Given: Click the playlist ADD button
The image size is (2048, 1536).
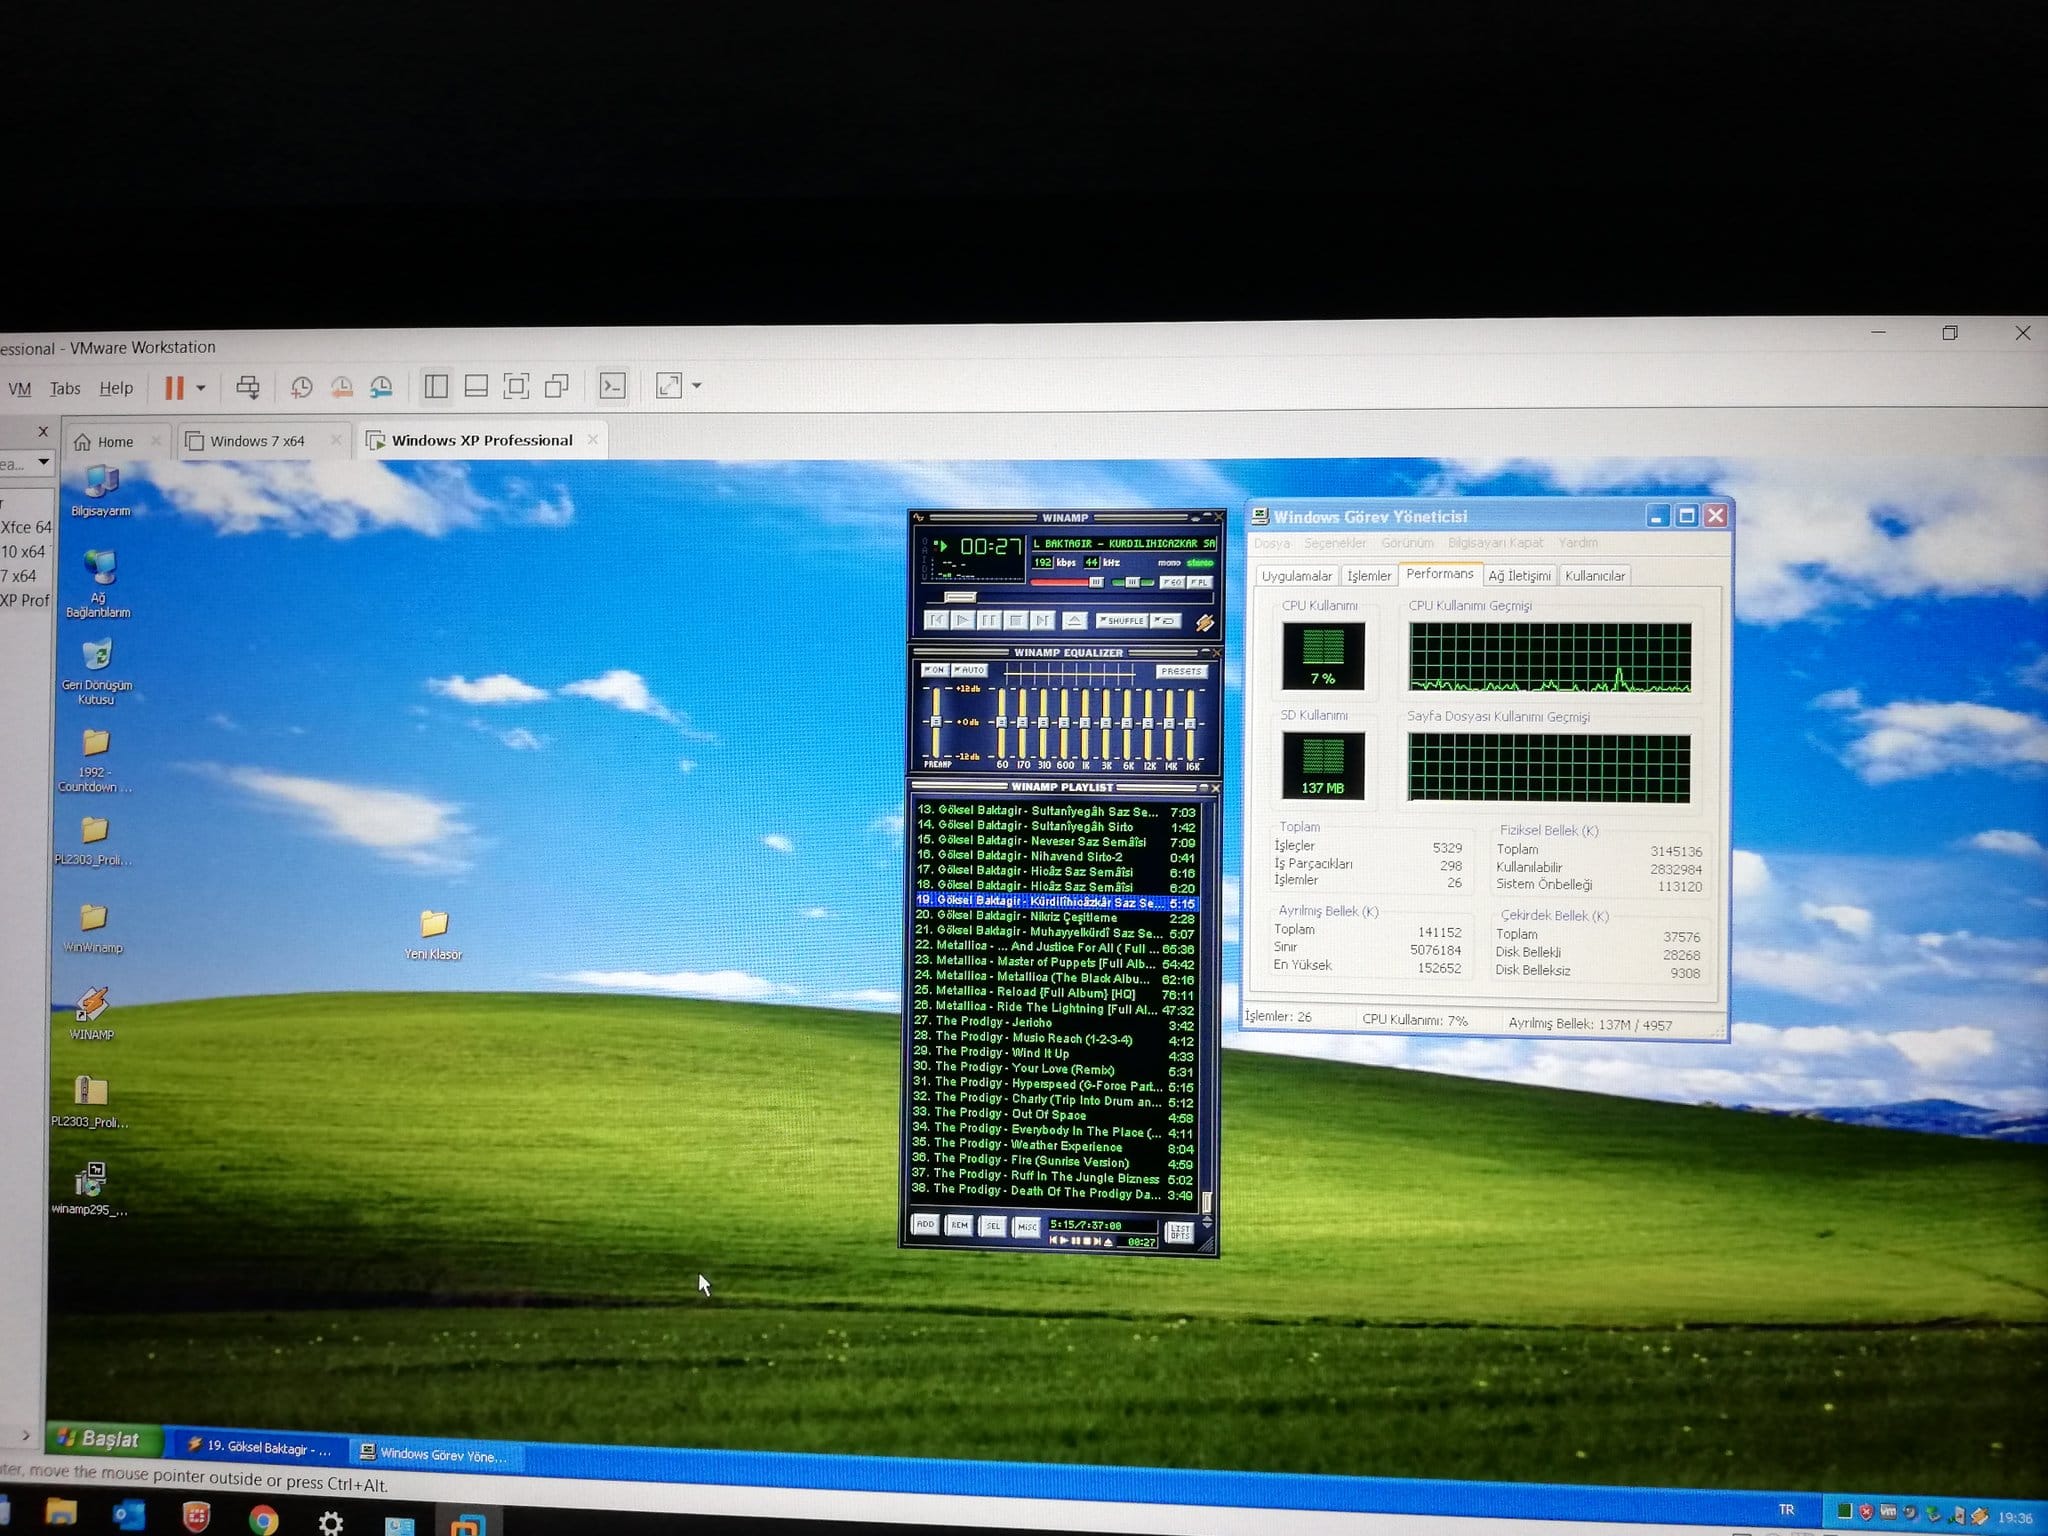Looking at the screenshot, I should click(925, 1224).
